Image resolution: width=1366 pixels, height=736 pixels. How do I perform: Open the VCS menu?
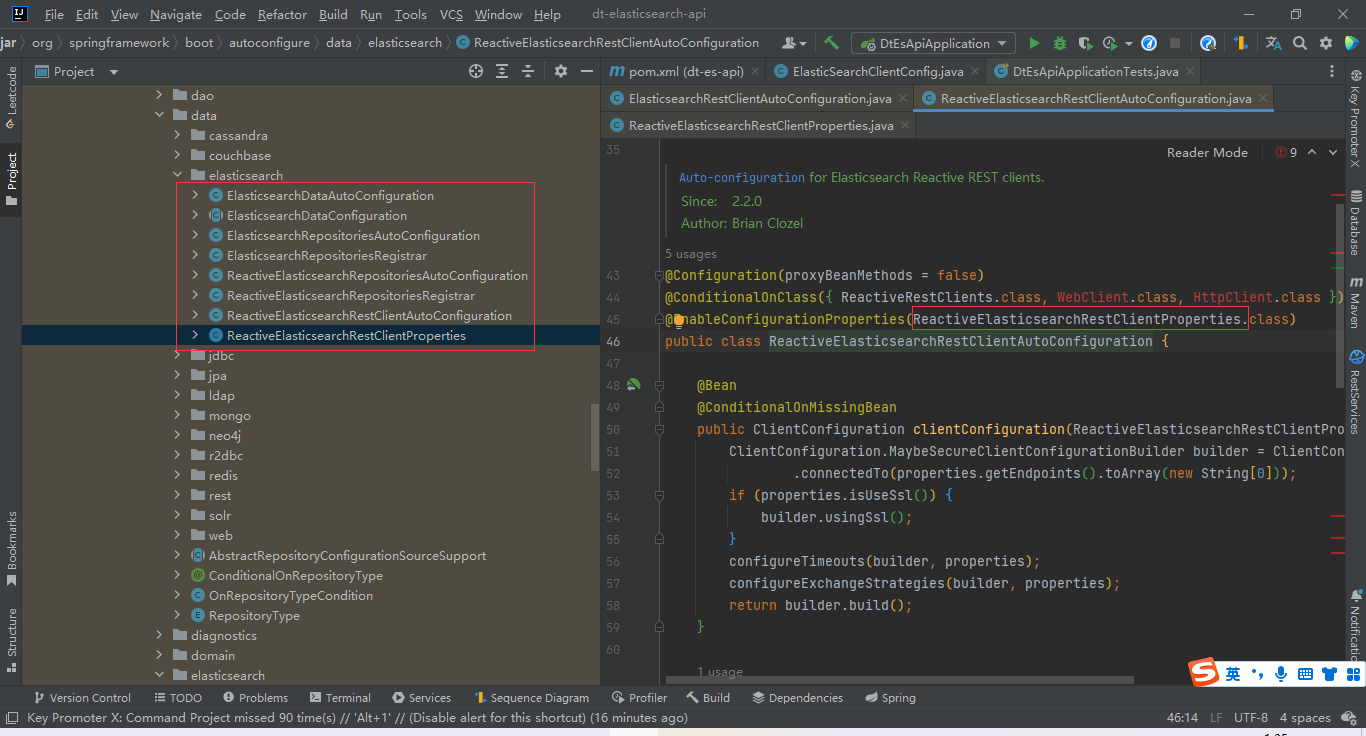tap(451, 14)
